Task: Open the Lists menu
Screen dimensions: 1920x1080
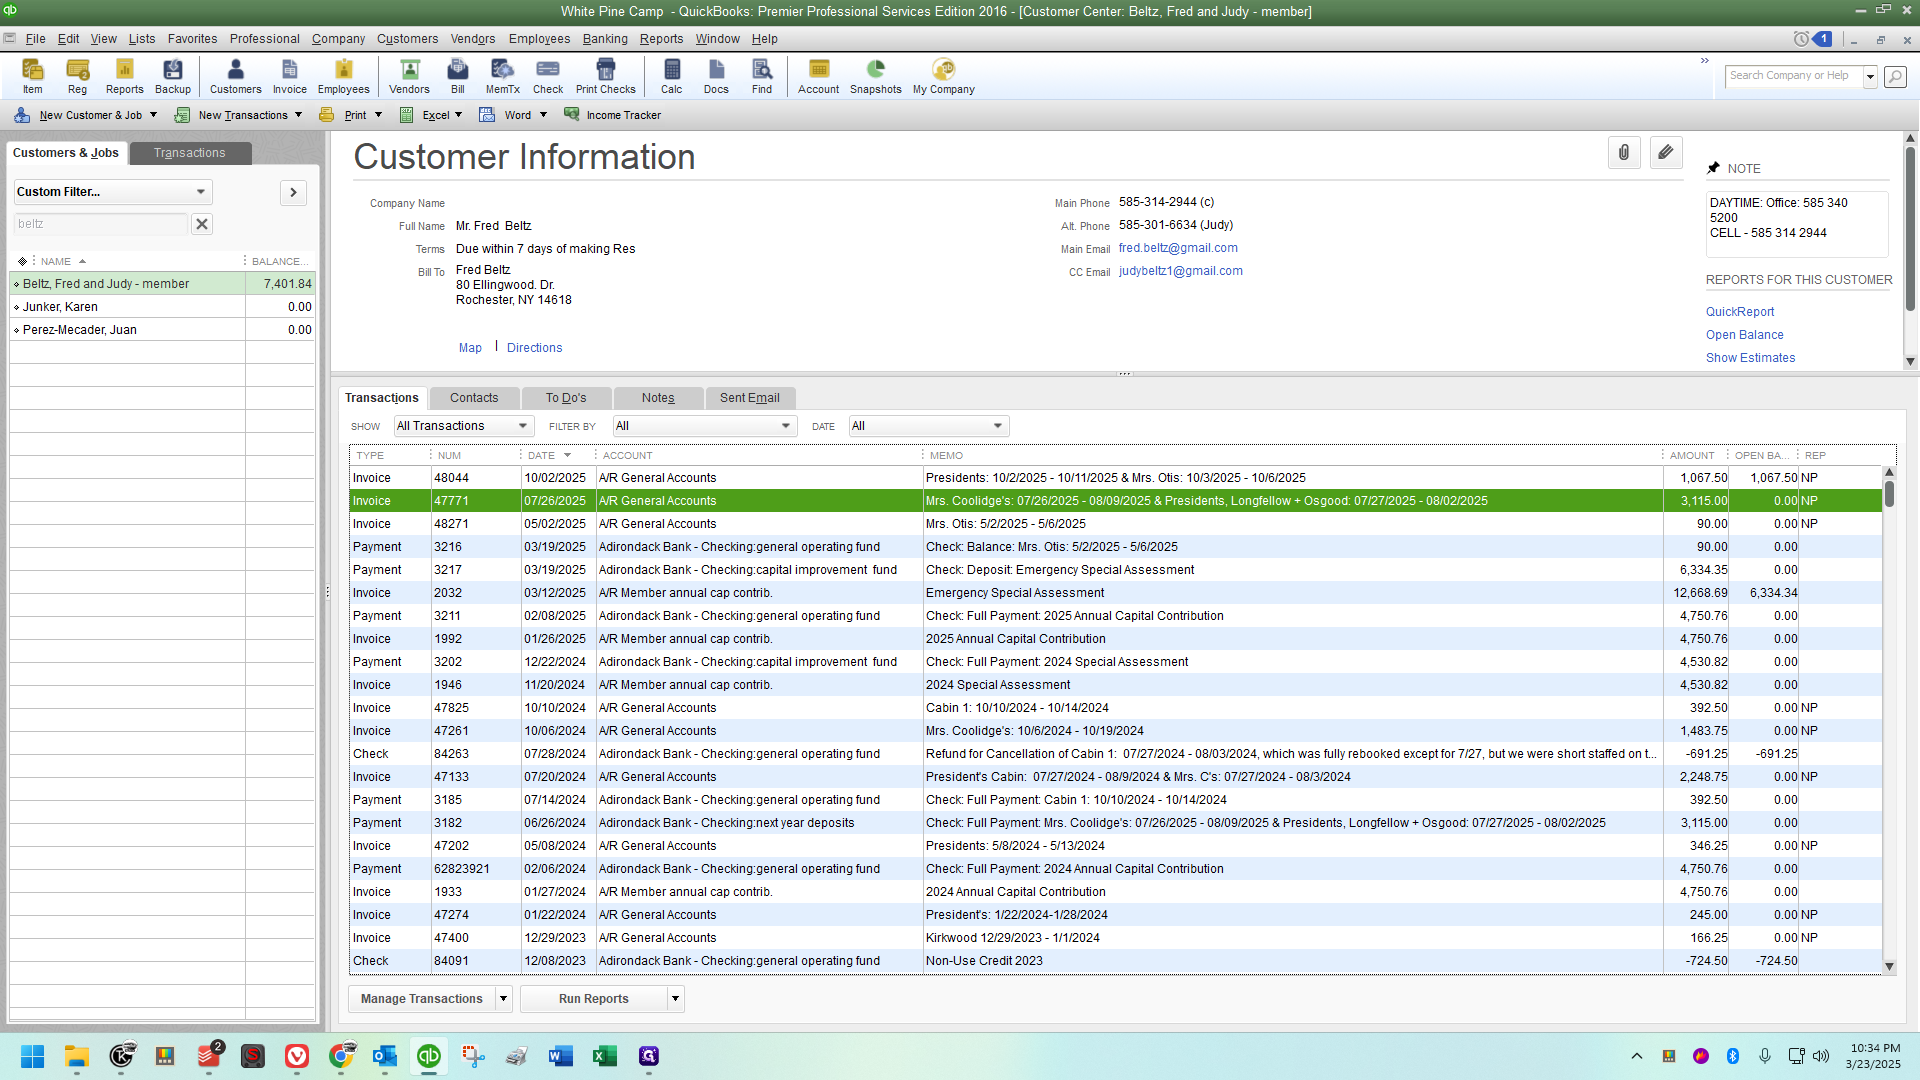Action: [142, 39]
